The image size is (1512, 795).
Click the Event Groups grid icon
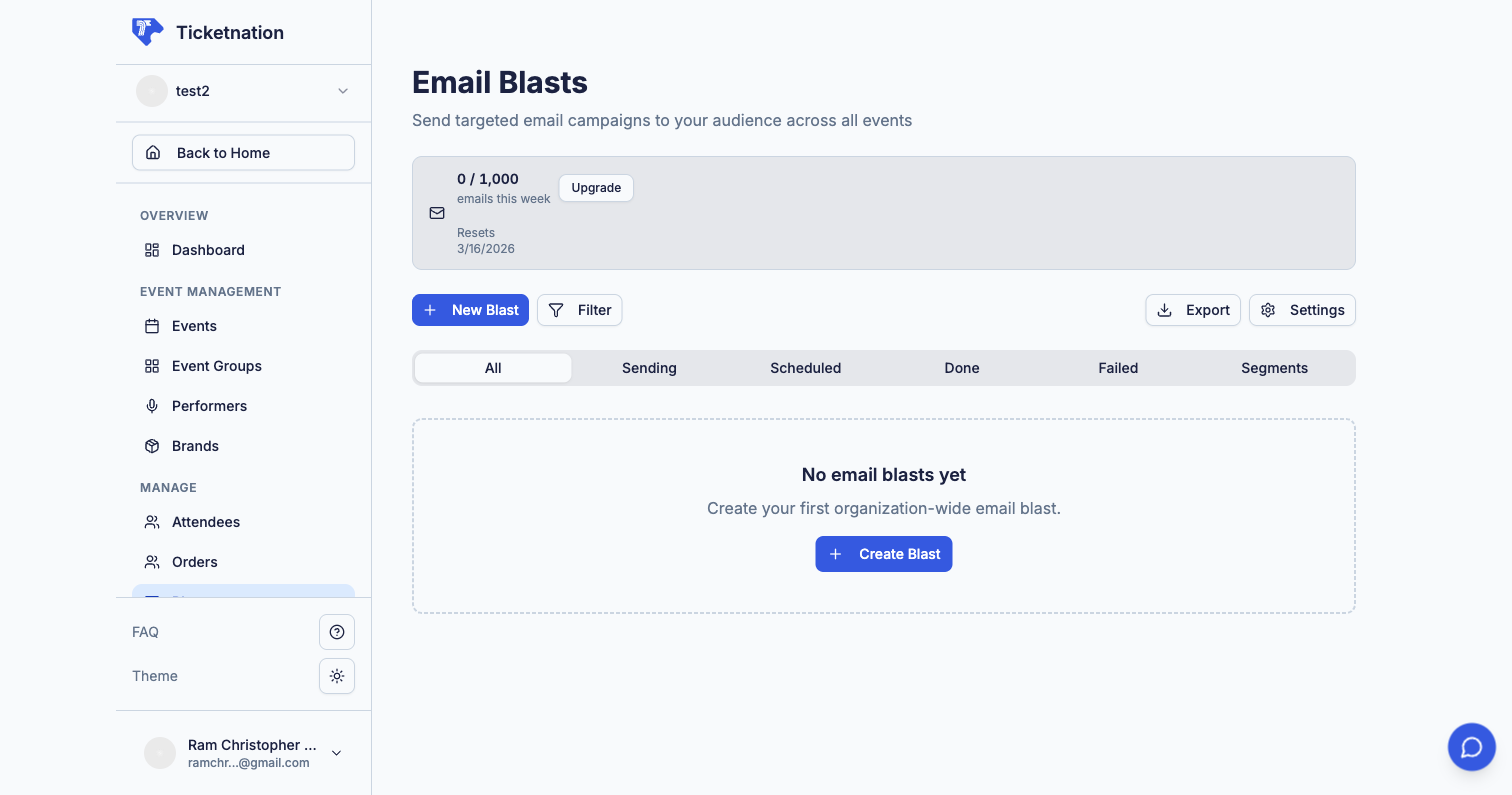click(152, 366)
